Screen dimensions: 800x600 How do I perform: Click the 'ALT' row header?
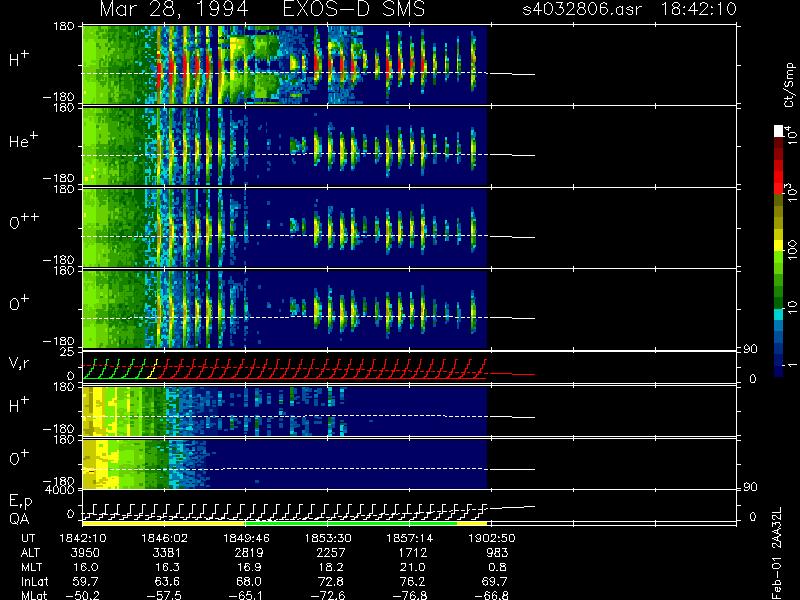[30, 553]
